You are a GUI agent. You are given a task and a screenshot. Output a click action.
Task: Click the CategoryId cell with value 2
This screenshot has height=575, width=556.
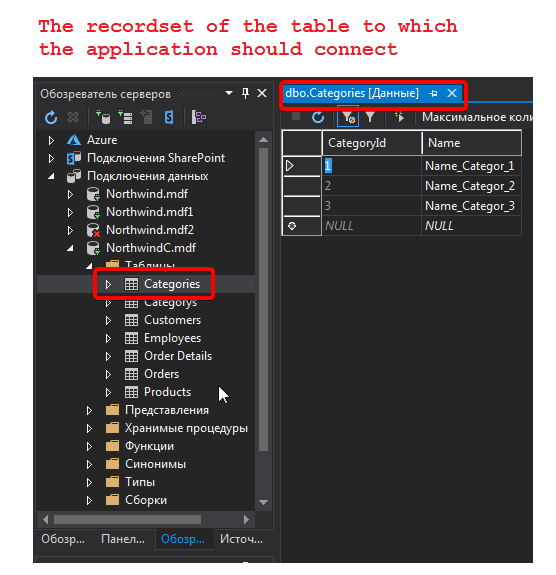coord(372,186)
